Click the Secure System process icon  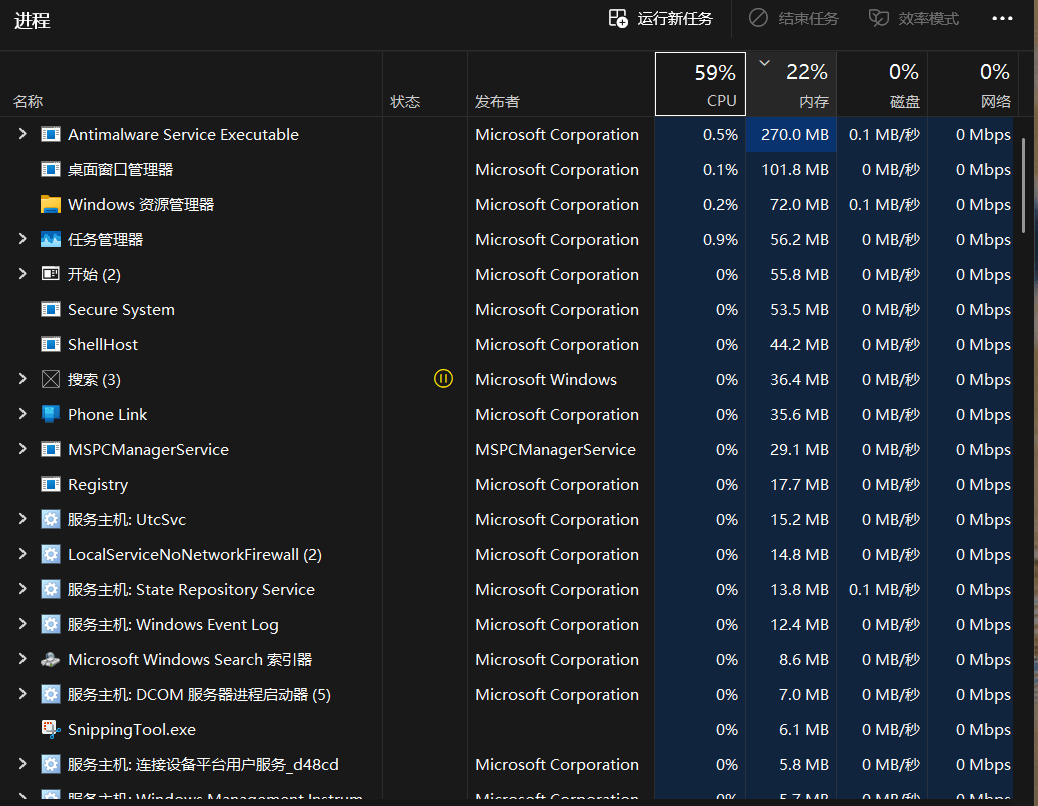click(x=51, y=309)
